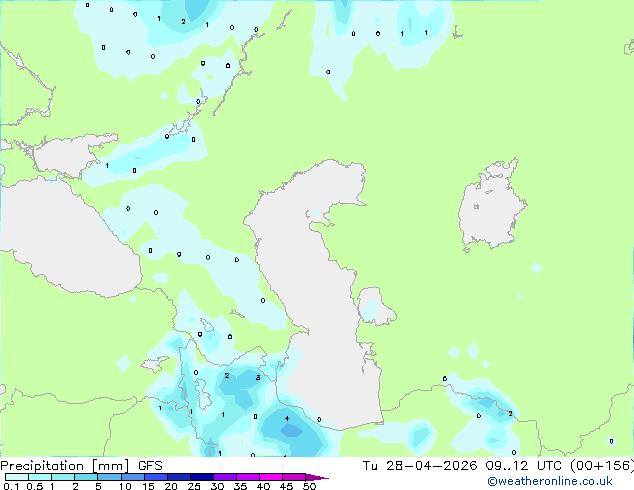Screen dimensions: 634x490
Task: Click the legend label '50'
Action: [310, 486]
